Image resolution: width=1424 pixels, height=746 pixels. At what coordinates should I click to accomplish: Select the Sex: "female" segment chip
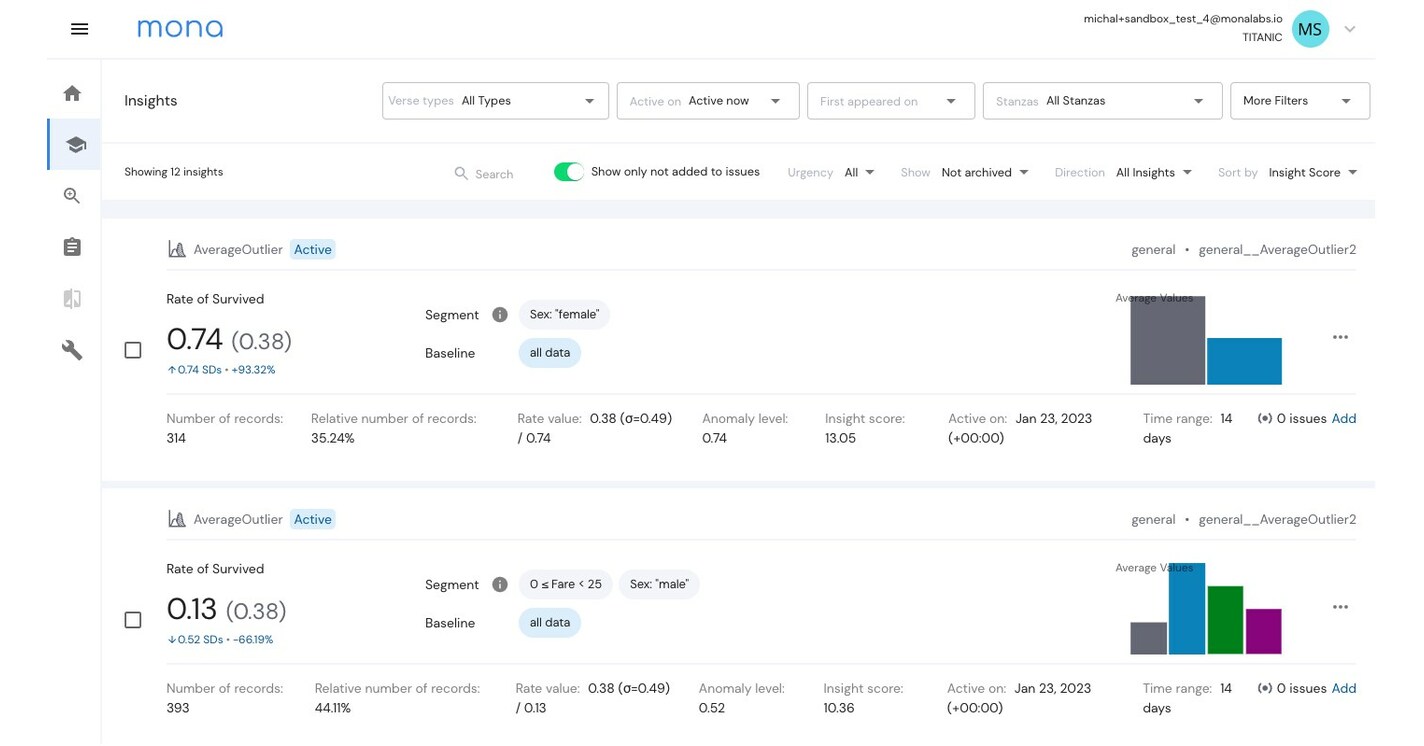click(564, 314)
